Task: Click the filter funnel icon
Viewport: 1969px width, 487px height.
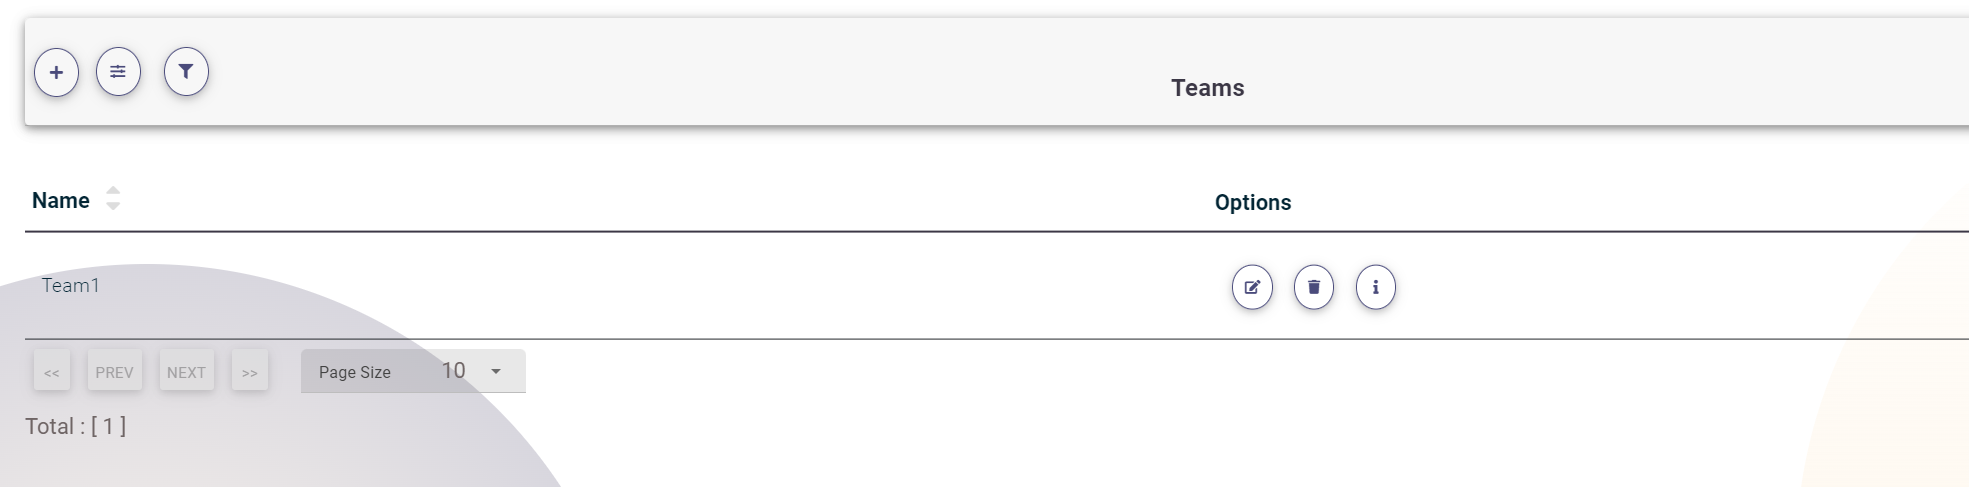Action: 186,72
